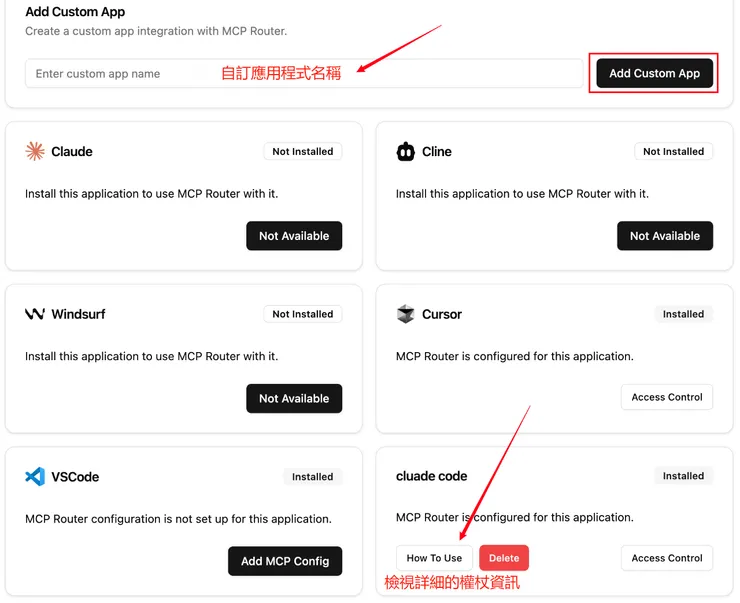Screen dimensions: 740x603
Task: Click VSCode's Installed status badge
Action: (312, 477)
